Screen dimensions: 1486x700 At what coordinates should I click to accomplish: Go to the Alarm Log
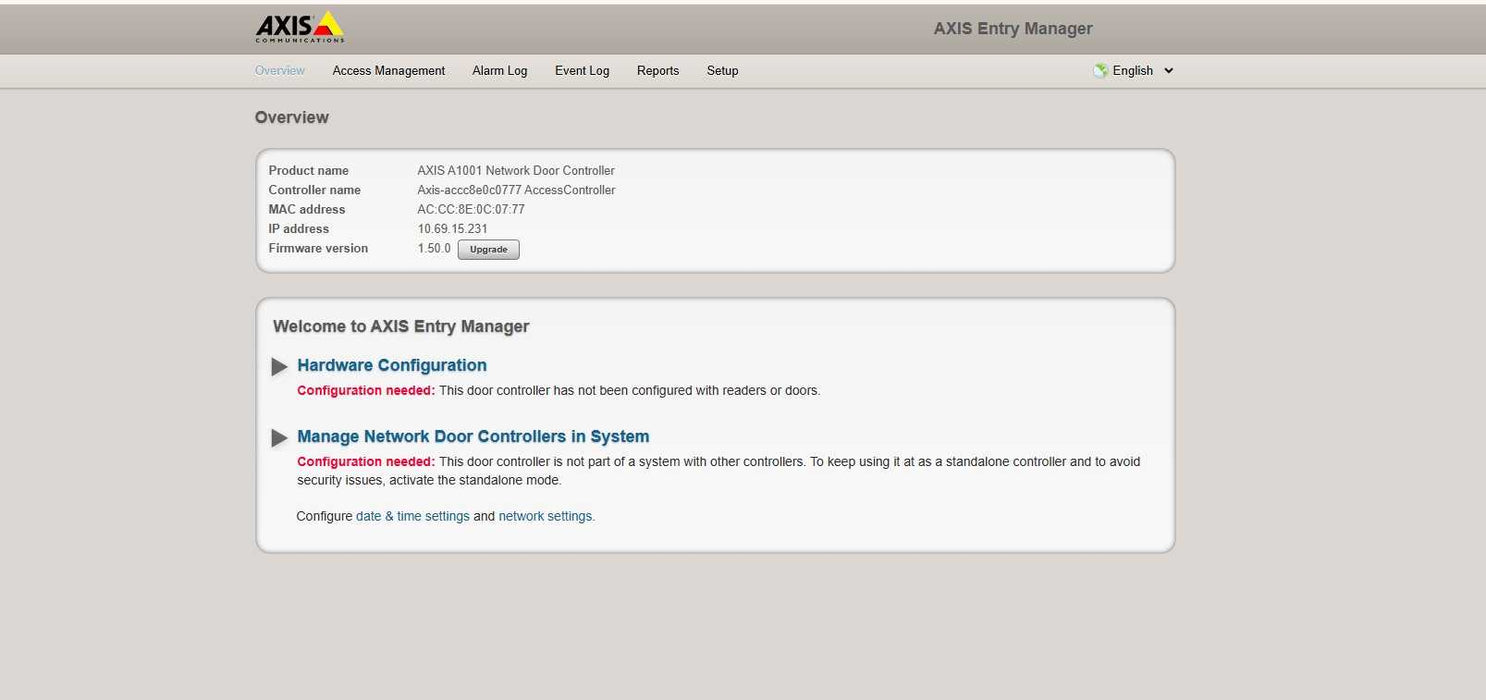500,71
